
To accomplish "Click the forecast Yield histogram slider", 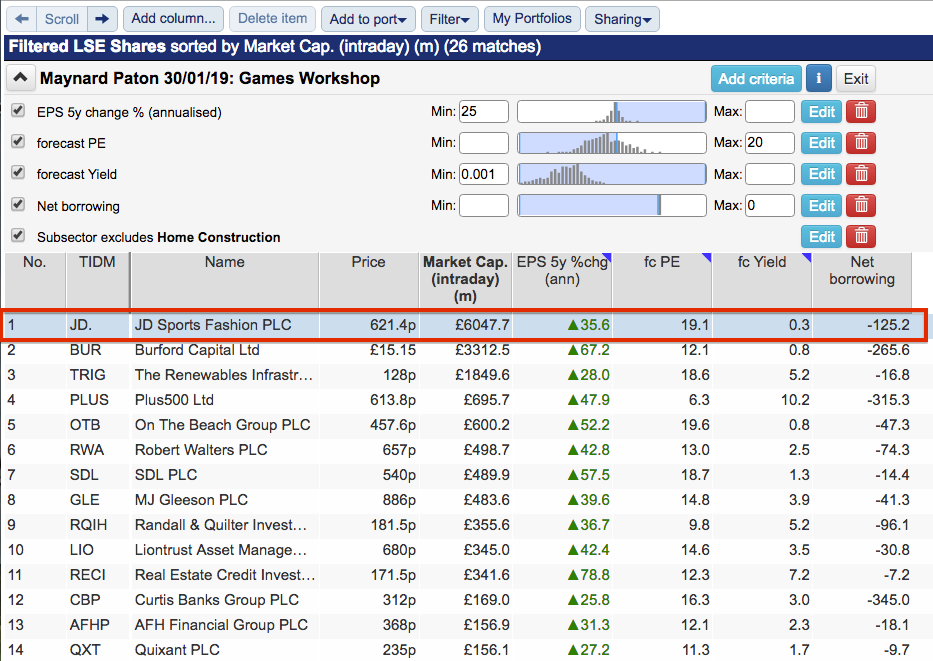I will pyautogui.click(x=612, y=174).
